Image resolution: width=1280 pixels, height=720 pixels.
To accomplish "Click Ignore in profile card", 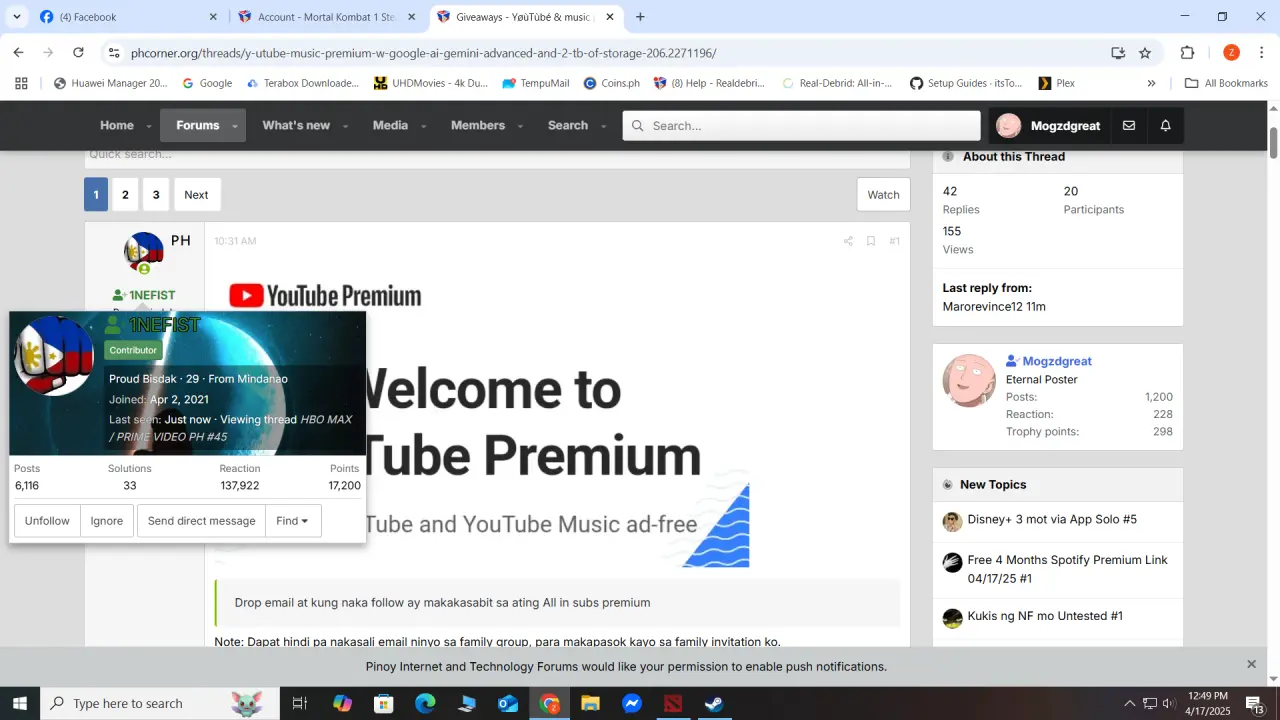I will [x=107, y=521].
